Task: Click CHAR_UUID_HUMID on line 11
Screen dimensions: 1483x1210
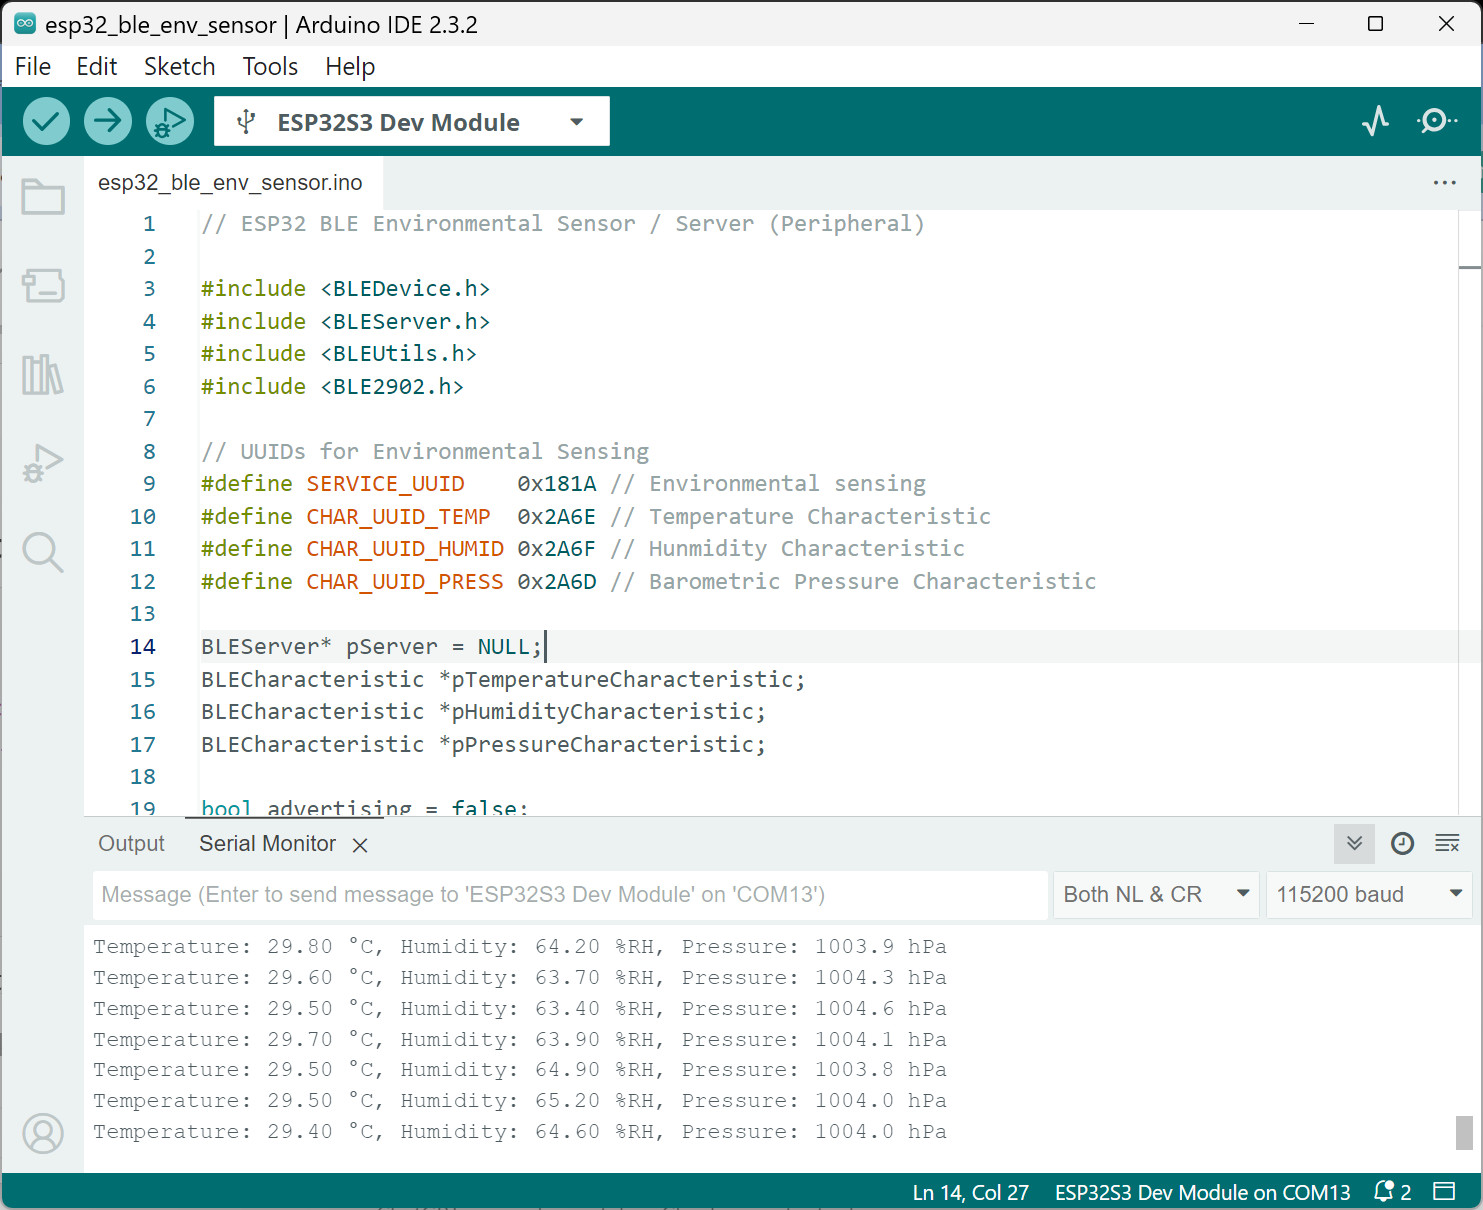Action: [x=405, y=549]
